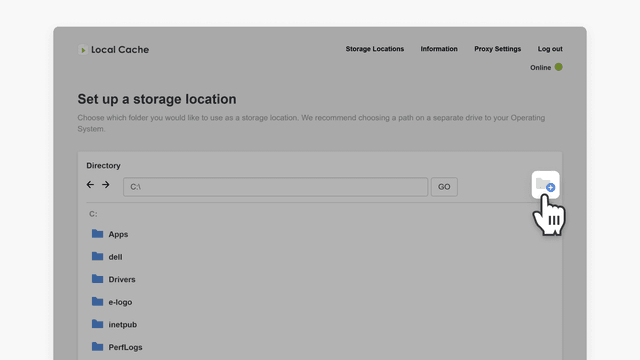Select the PerfLogs folder icon
This screenshot has height=360, width=640.
98,347
